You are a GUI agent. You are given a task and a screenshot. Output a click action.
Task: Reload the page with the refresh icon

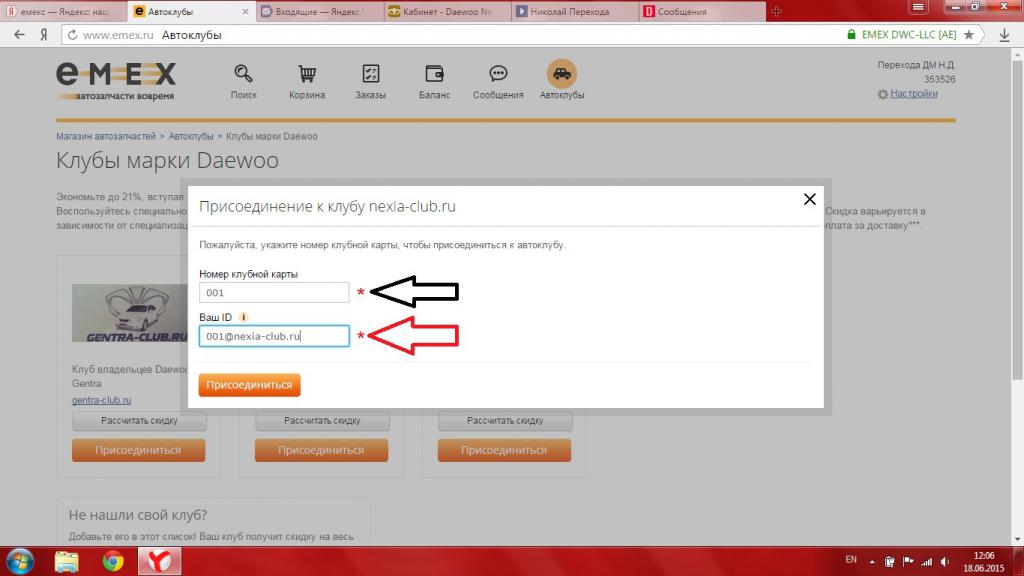click(x=72, y=35)
